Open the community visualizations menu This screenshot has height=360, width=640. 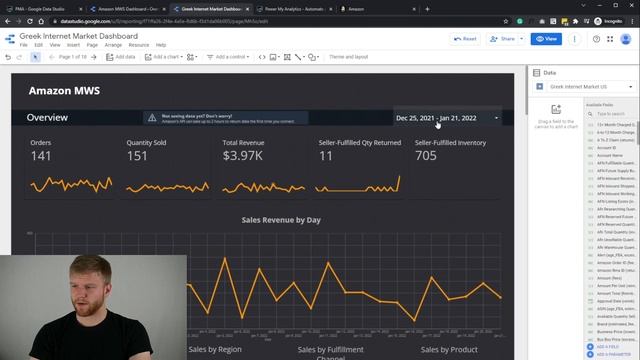click(x=192, y=57)
